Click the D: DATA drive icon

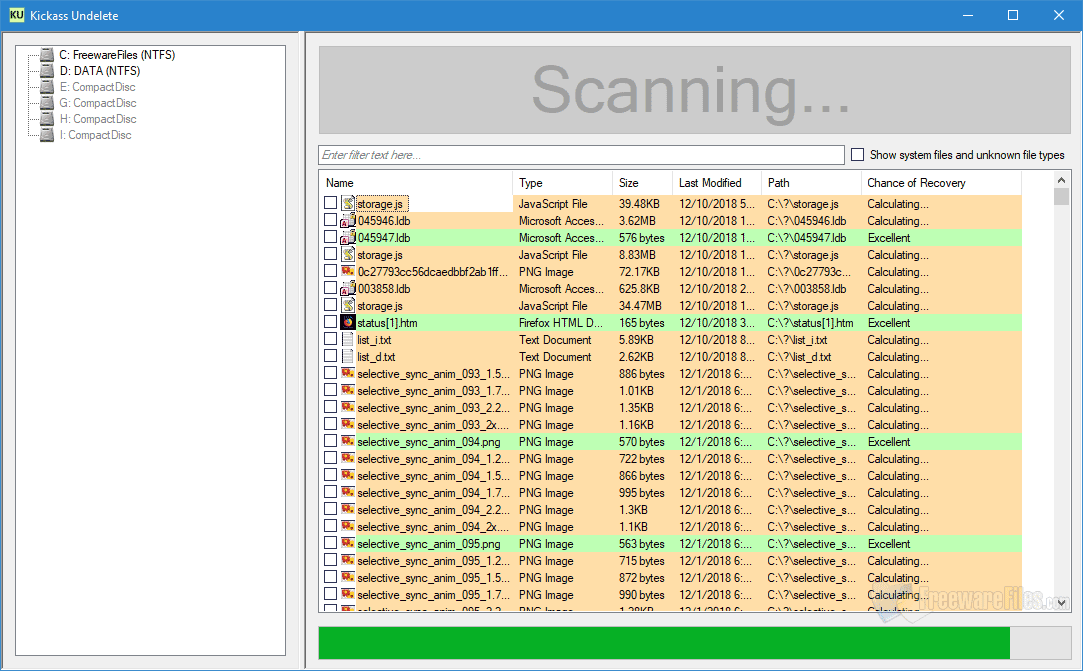(47, 71)
